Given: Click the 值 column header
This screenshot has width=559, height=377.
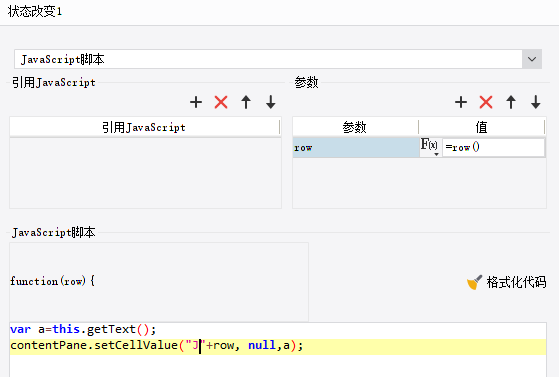Looking at the screenshot, I should 482,127.
